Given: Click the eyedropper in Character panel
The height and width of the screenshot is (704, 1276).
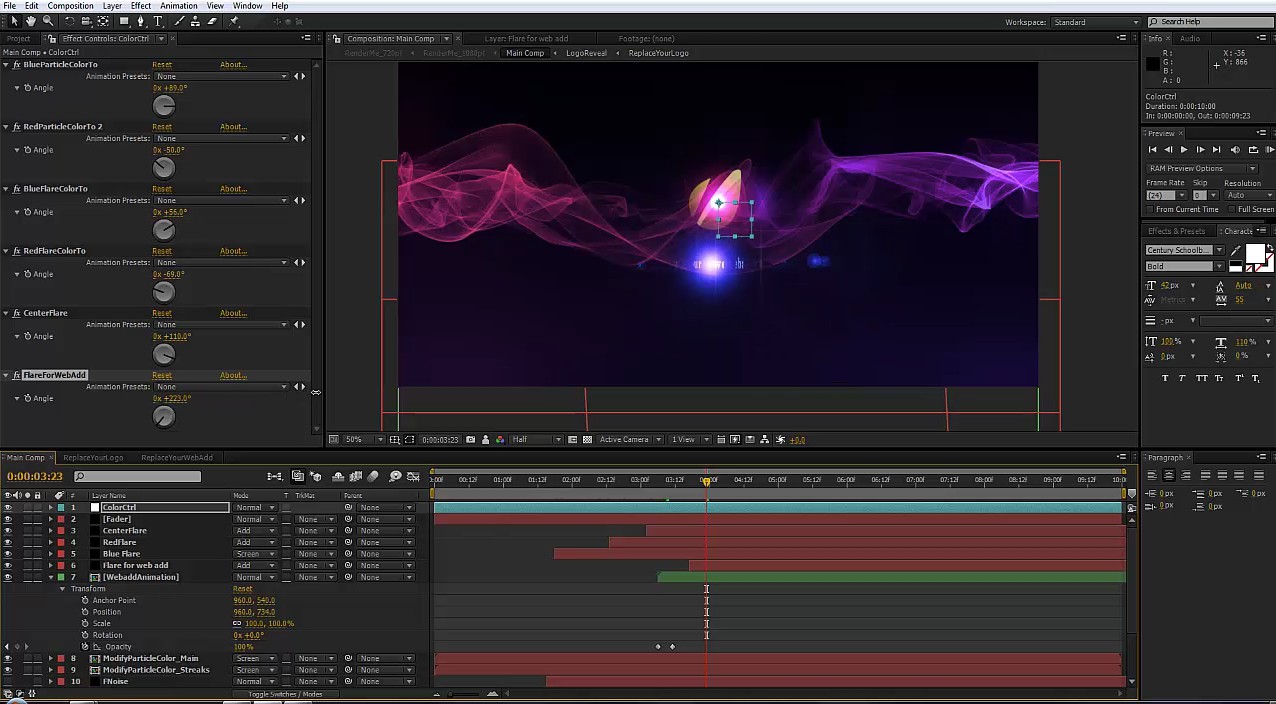Looking at the screenshot, I should [1236, 251].
